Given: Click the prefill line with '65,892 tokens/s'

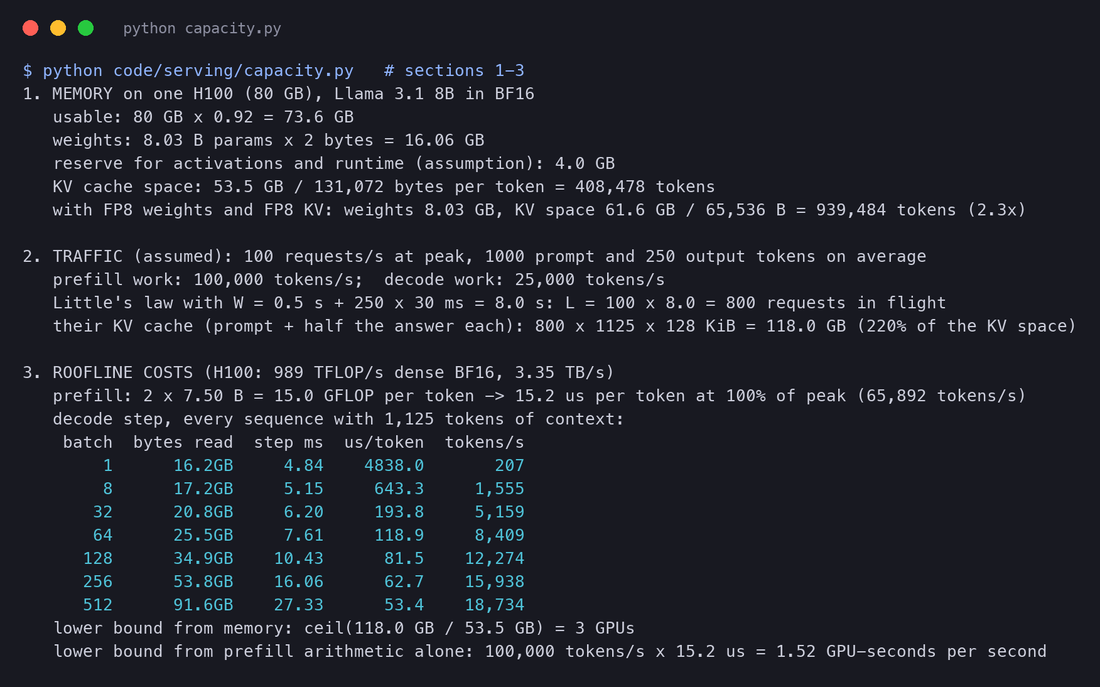Looking at the screenshot, I should [539, 396].
